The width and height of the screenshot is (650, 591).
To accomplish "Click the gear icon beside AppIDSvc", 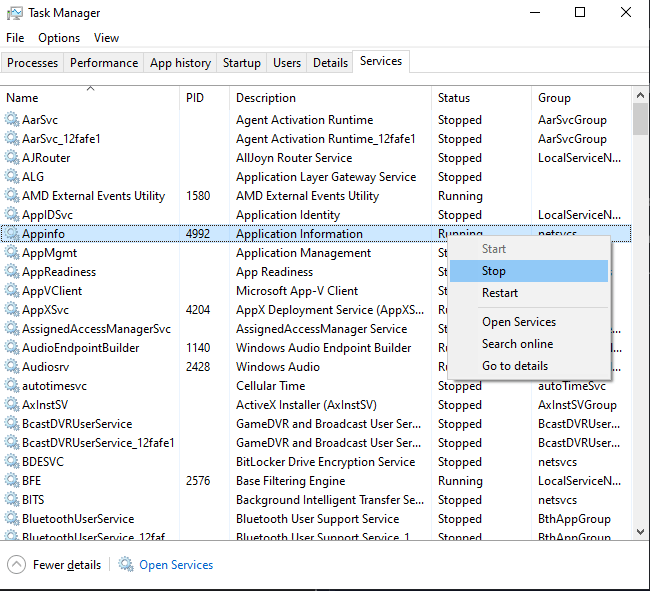I will click(12, 215).
